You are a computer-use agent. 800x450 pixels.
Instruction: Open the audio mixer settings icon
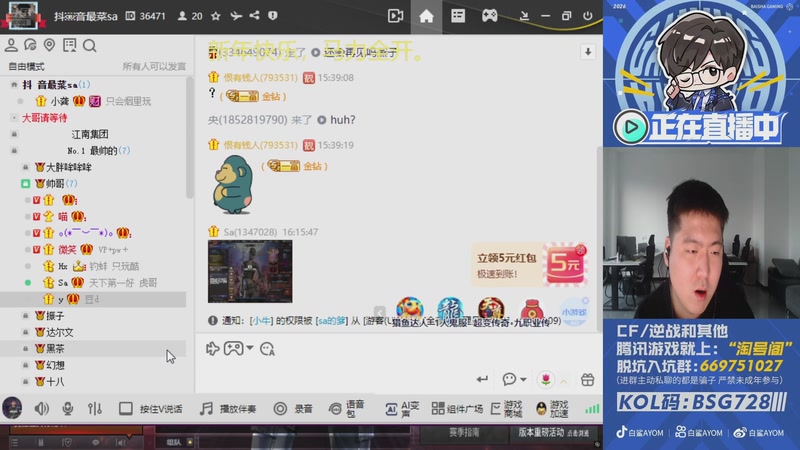(95, 409)
